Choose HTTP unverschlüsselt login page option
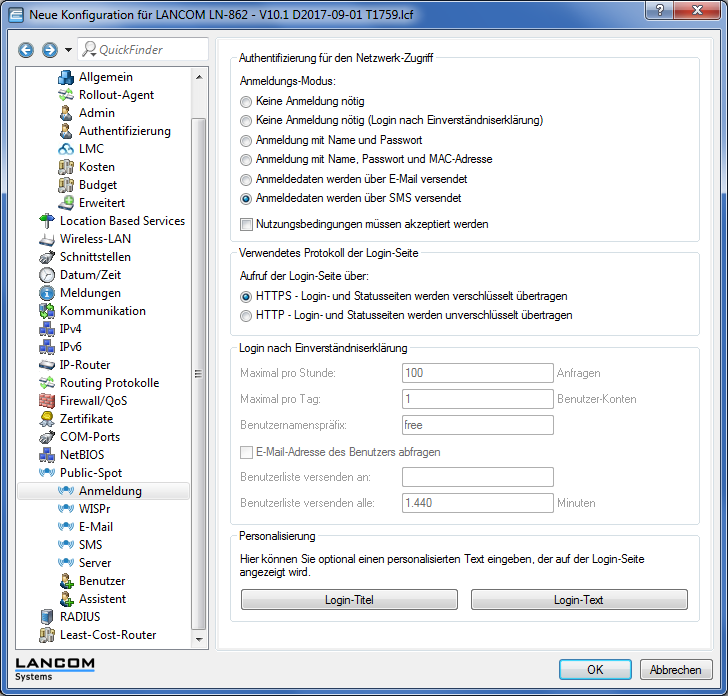Viewport: 728px width, 696px height. [x=247, y=315]
